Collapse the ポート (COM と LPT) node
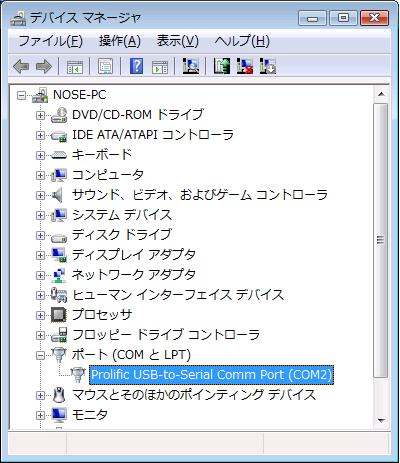Screen dimensions: 400x463 [x=40, y=355]
